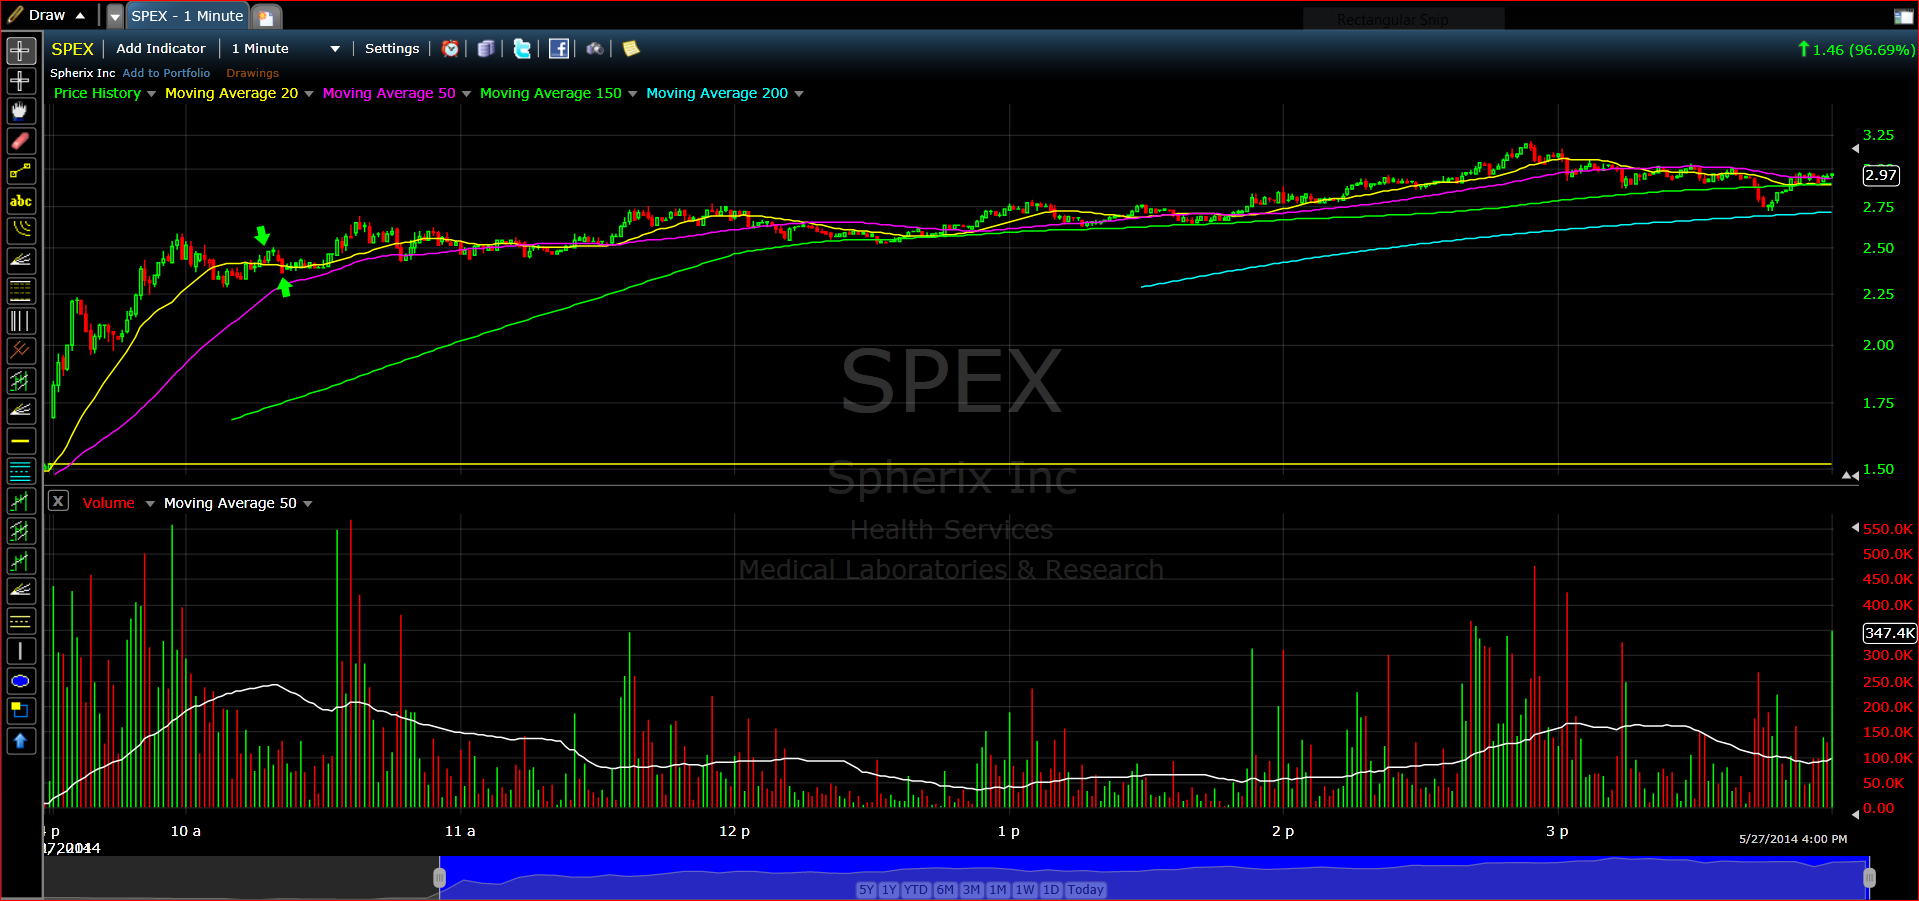
Task: Jump to the Today range
Action: [1086, 889]
